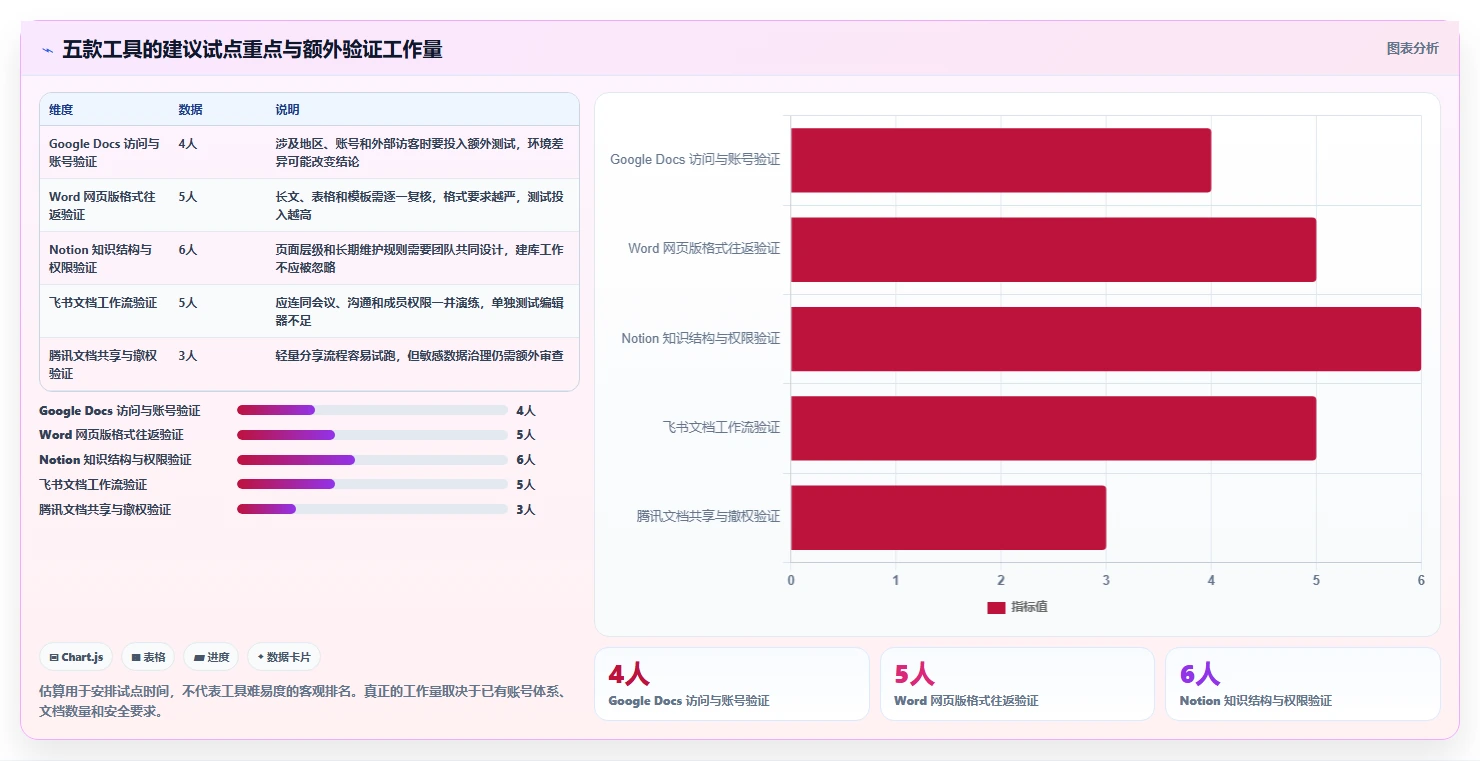Image resolution: width=1480 pixels, height=761 pixels.
Task: Open the 5人 Word 网页版 data card
Action: 1017,684
